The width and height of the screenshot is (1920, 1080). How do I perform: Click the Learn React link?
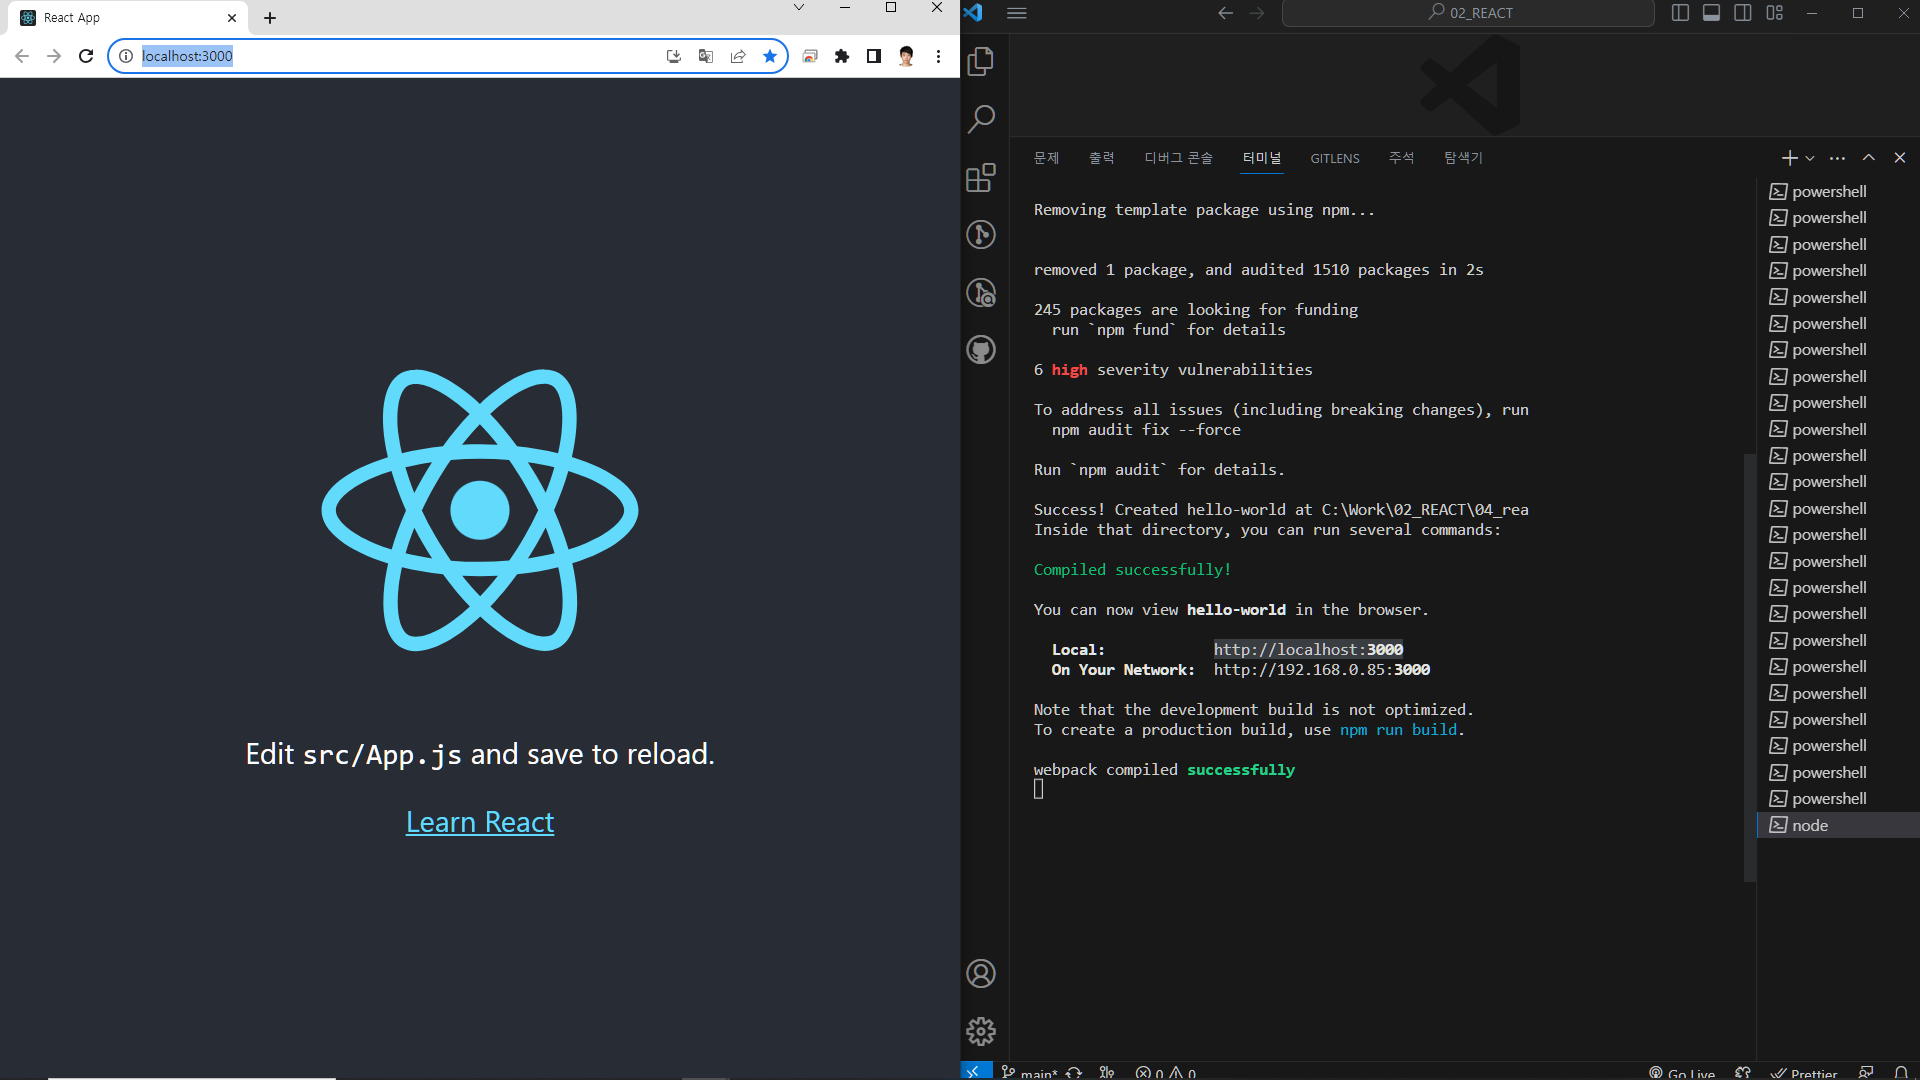(x=480, y=822)
